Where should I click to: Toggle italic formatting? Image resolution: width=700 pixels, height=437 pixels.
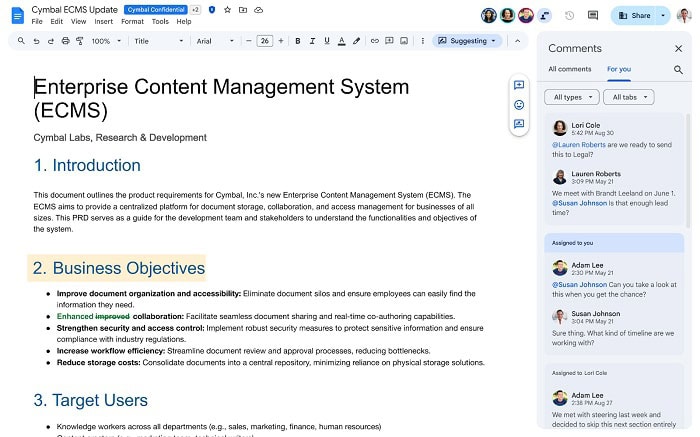[x=312, y=41]
